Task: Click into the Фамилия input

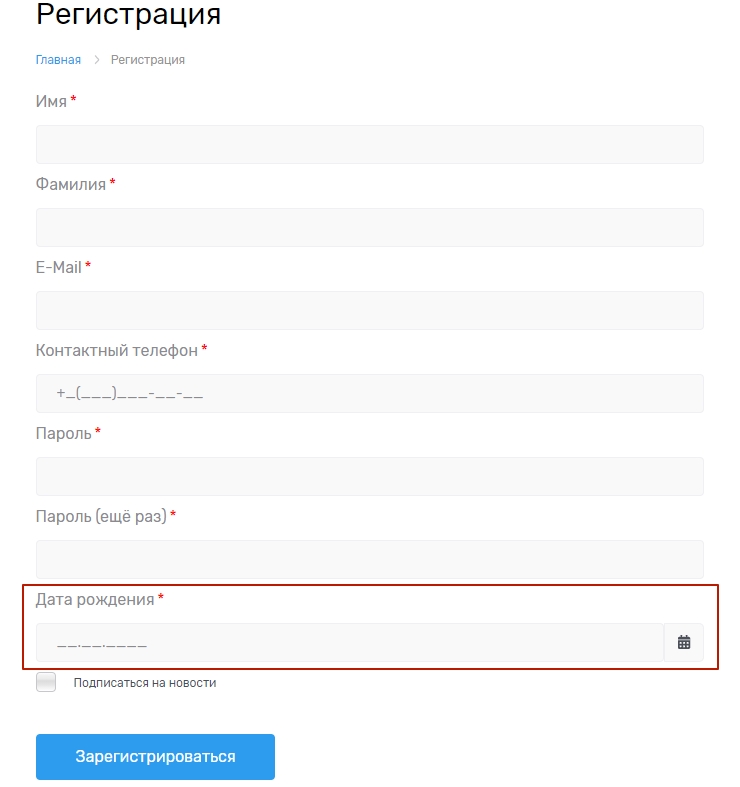Action: tap(369, 227)
